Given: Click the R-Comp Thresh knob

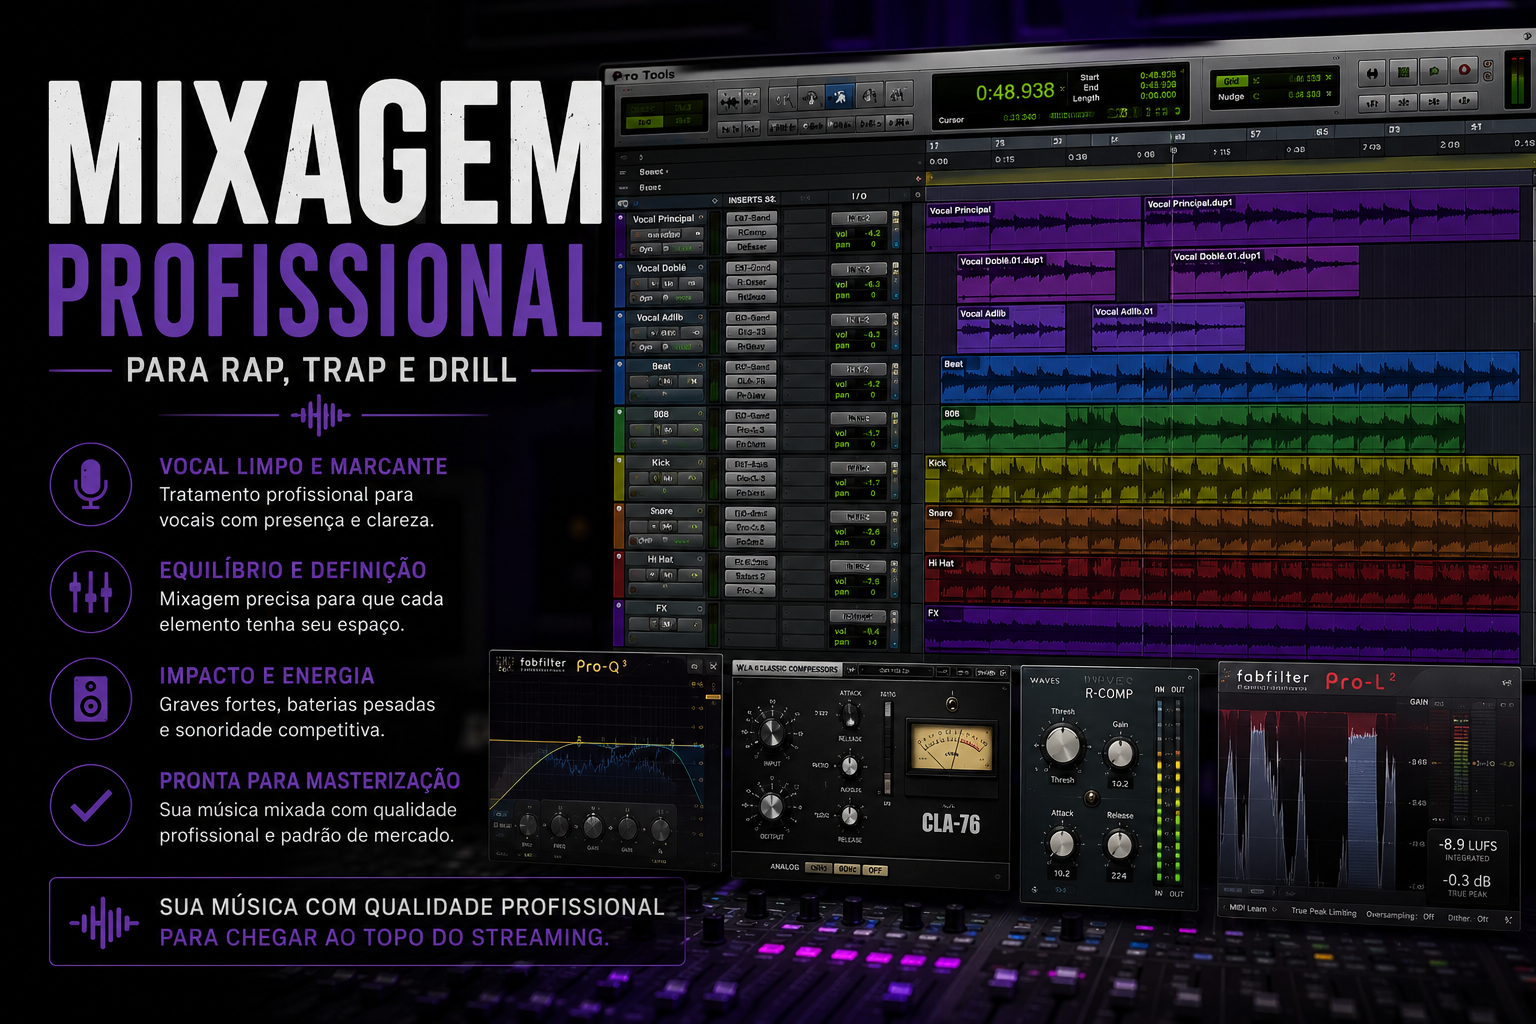Looking at the screenshot, I should 1062,745.
